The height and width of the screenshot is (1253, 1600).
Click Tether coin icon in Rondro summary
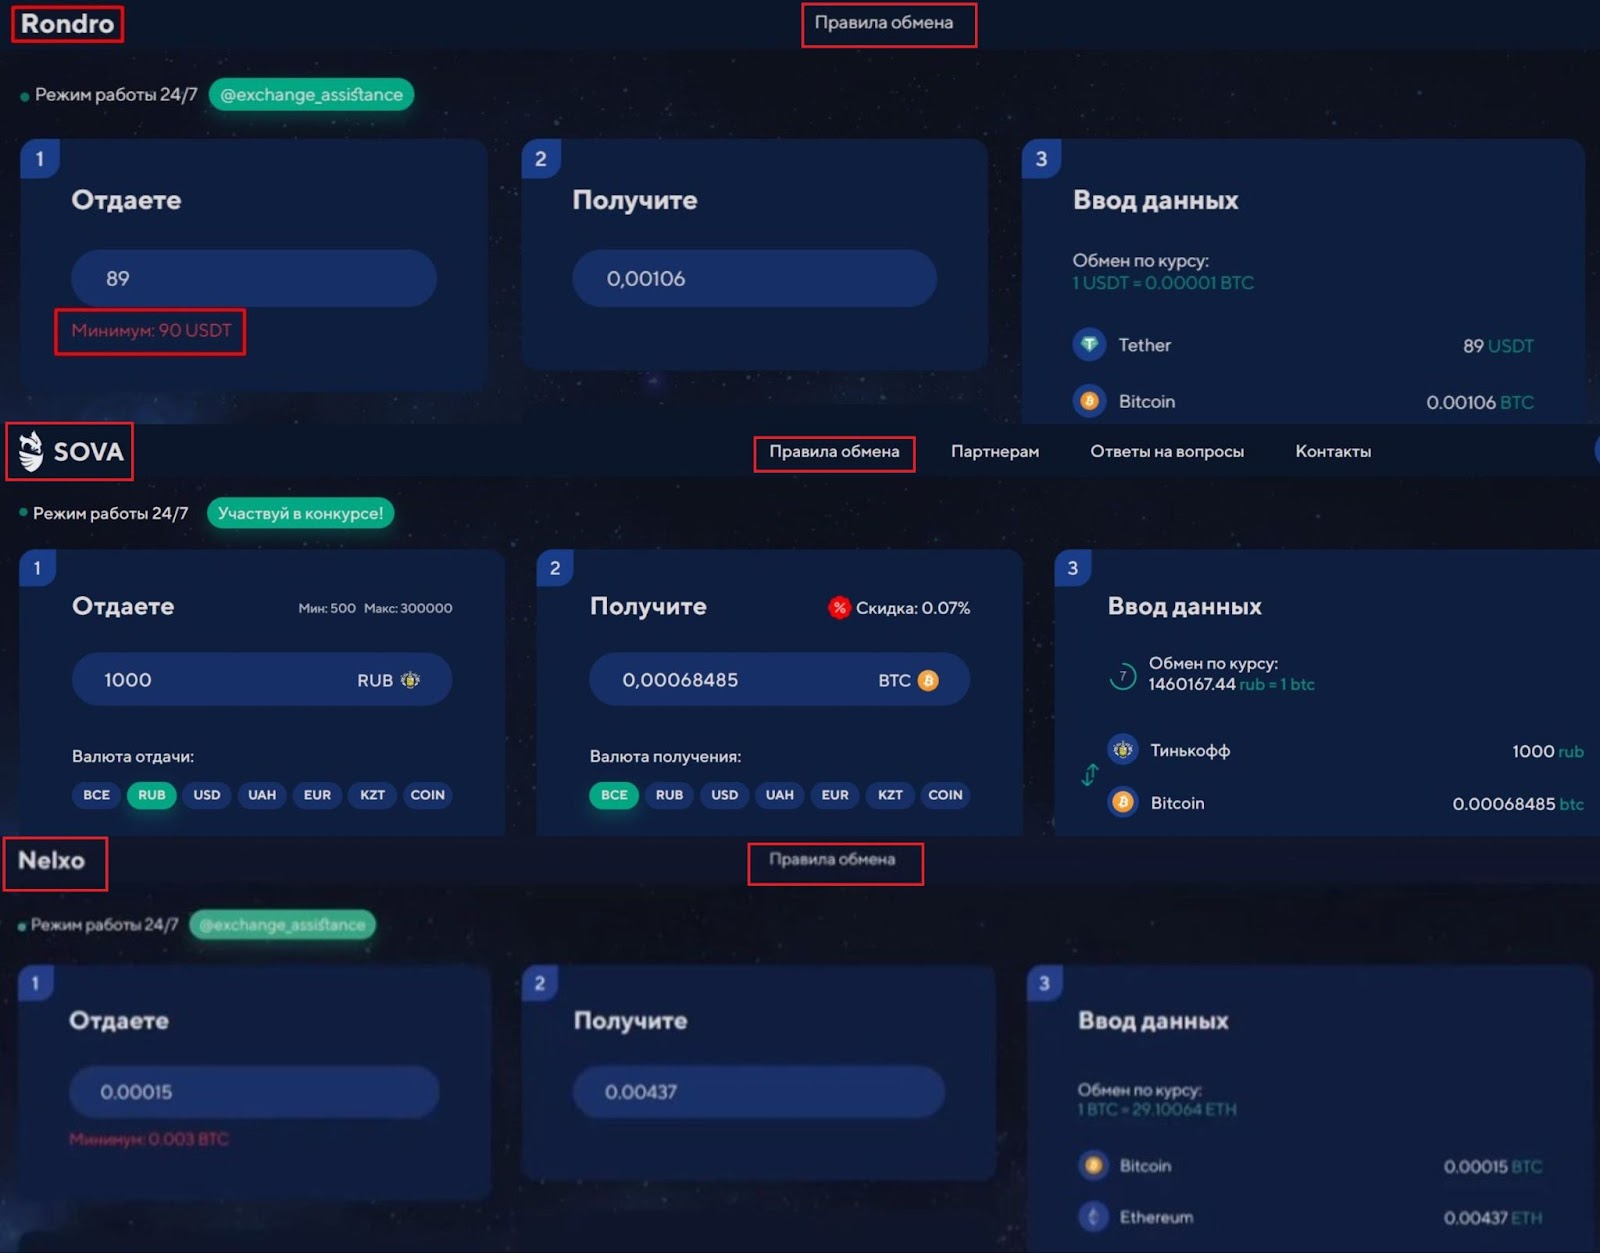point(1089,345)
